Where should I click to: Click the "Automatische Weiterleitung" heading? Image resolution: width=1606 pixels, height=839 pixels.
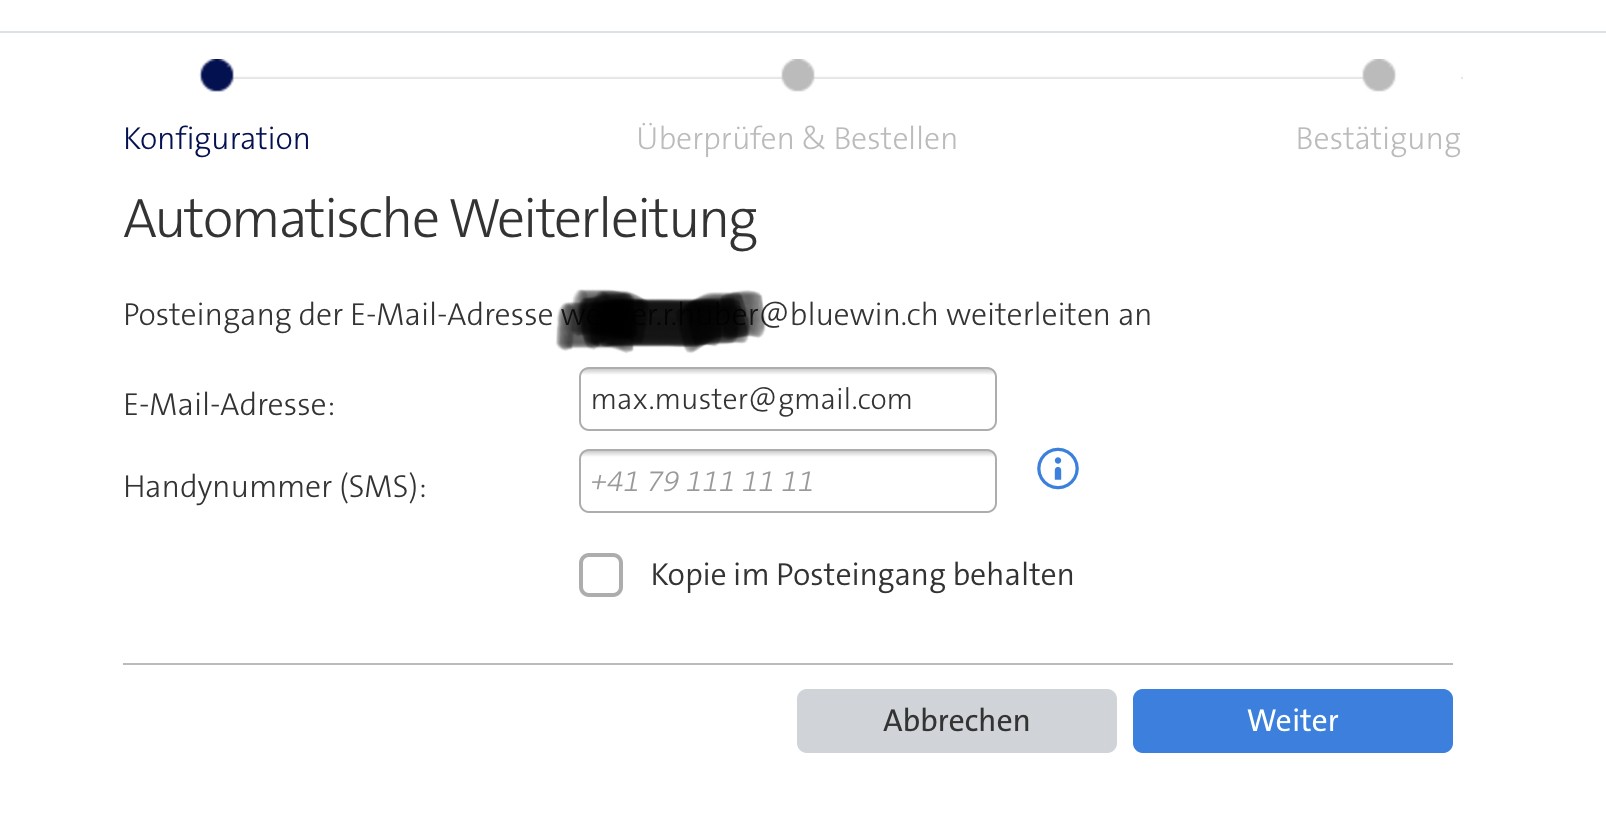coord(440,219)
